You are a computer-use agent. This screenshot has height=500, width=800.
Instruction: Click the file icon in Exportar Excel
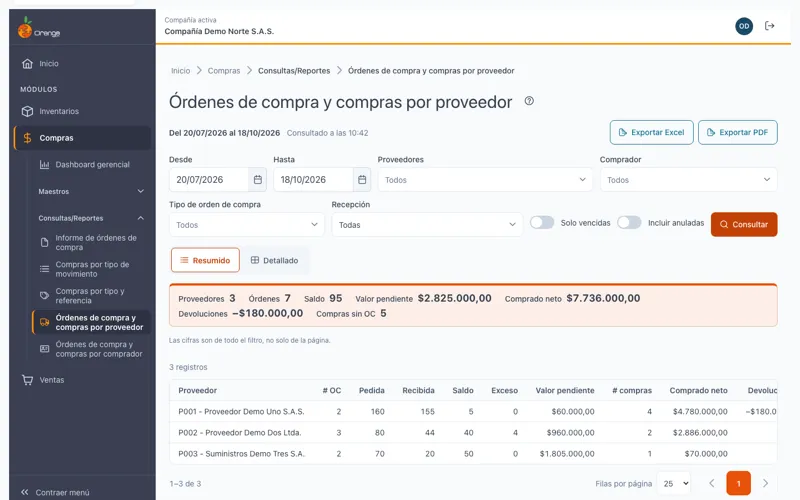click(622, 133)
